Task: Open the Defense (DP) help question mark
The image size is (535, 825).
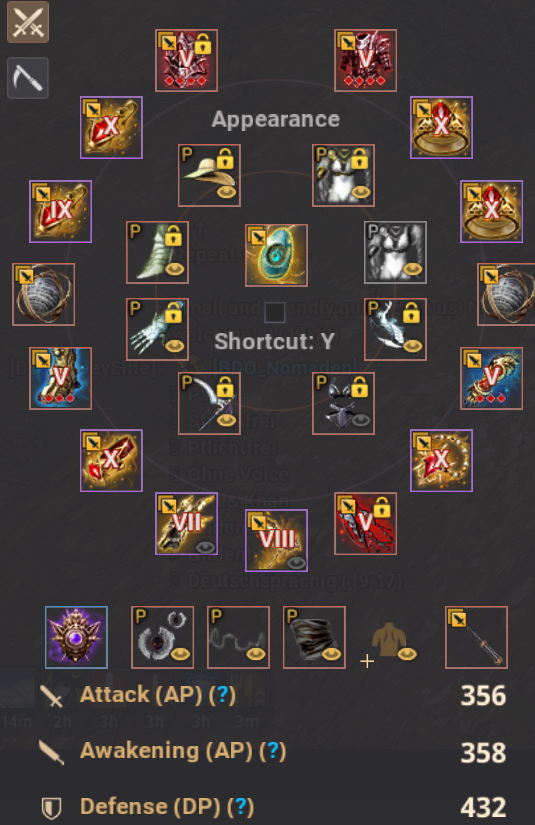Action: pyautogui.click(x=240, y=807)
